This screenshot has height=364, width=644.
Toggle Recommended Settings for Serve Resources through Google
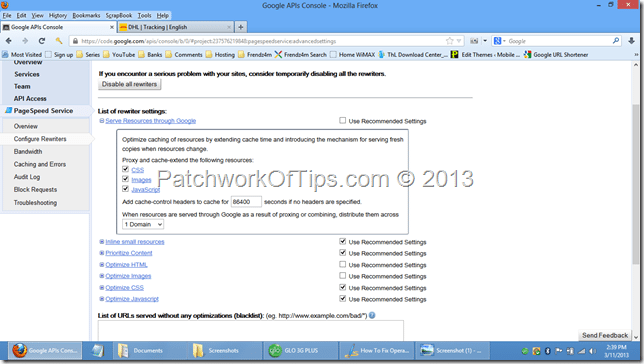pos(343,120)
